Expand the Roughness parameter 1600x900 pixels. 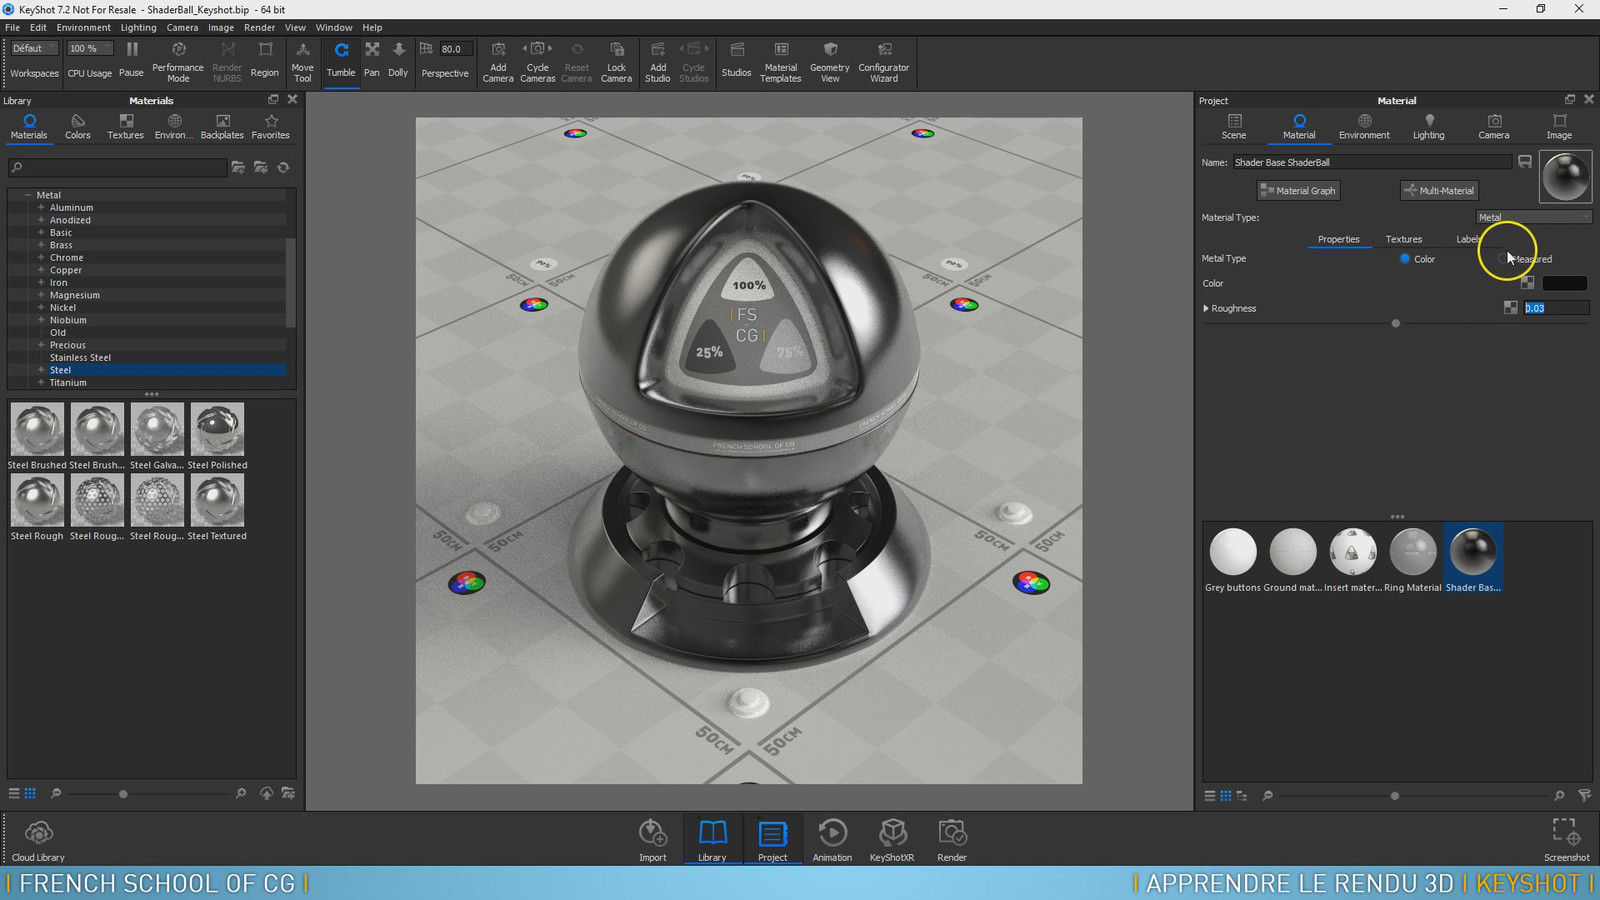[1206, 308]
